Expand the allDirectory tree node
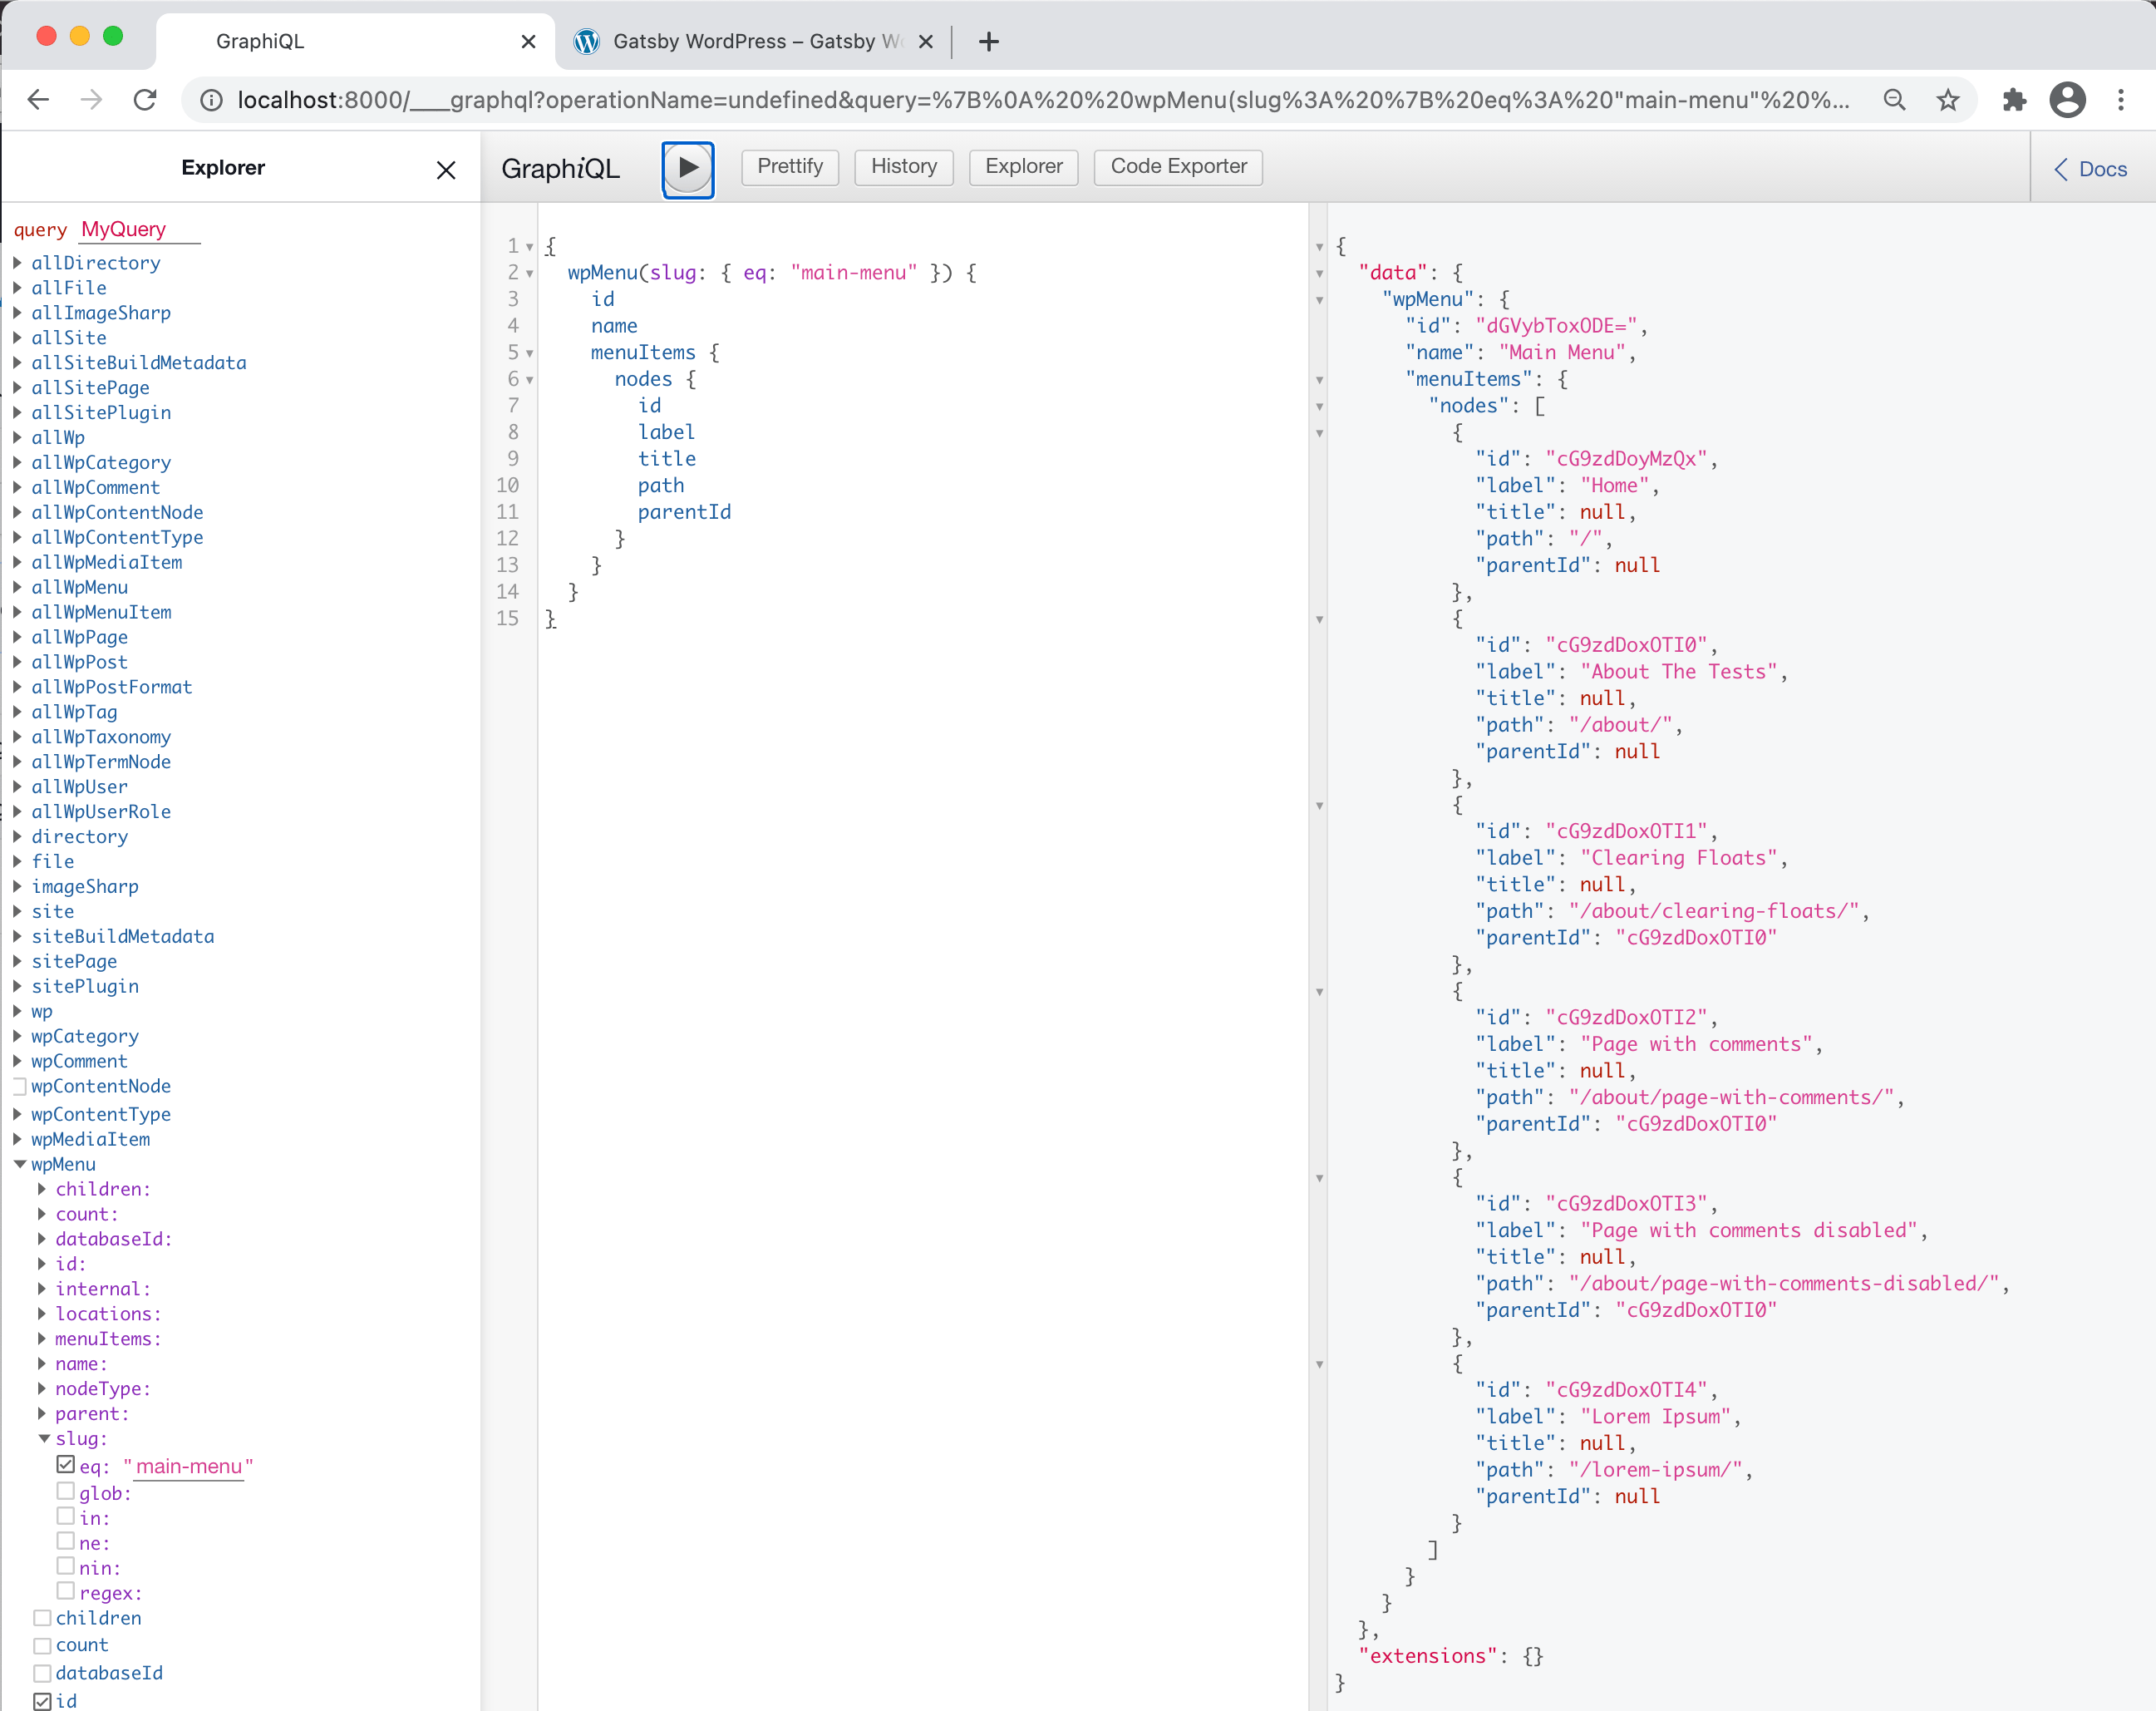 (17, 263)
